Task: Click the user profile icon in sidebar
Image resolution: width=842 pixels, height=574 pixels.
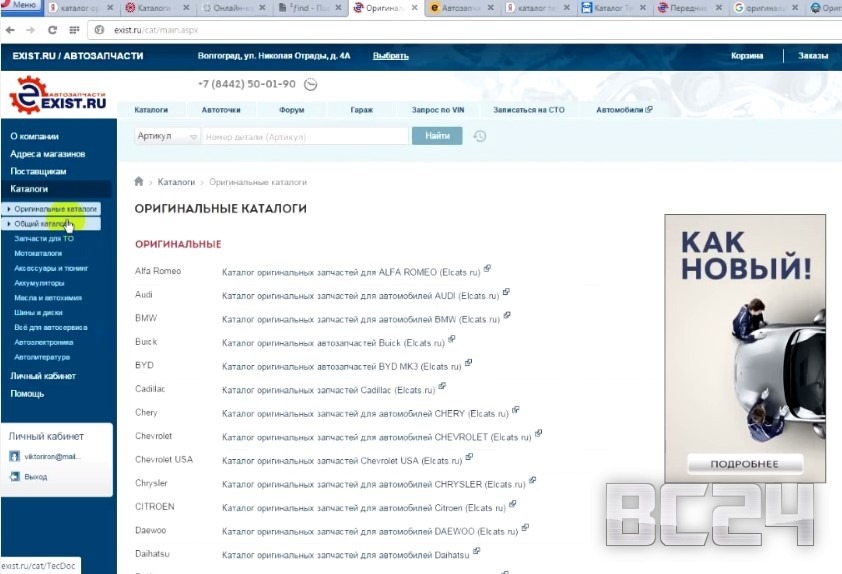Action: coord(14,457)
